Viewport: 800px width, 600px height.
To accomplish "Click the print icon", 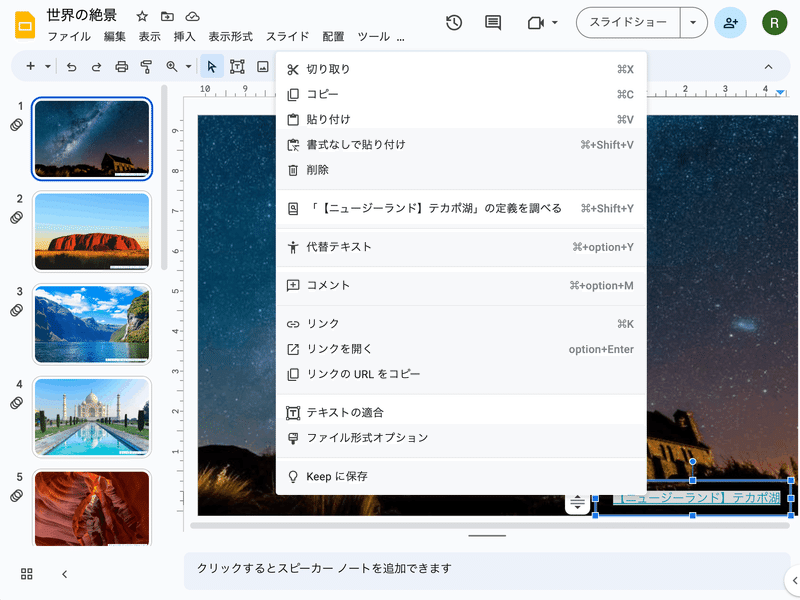I will 121,66.
